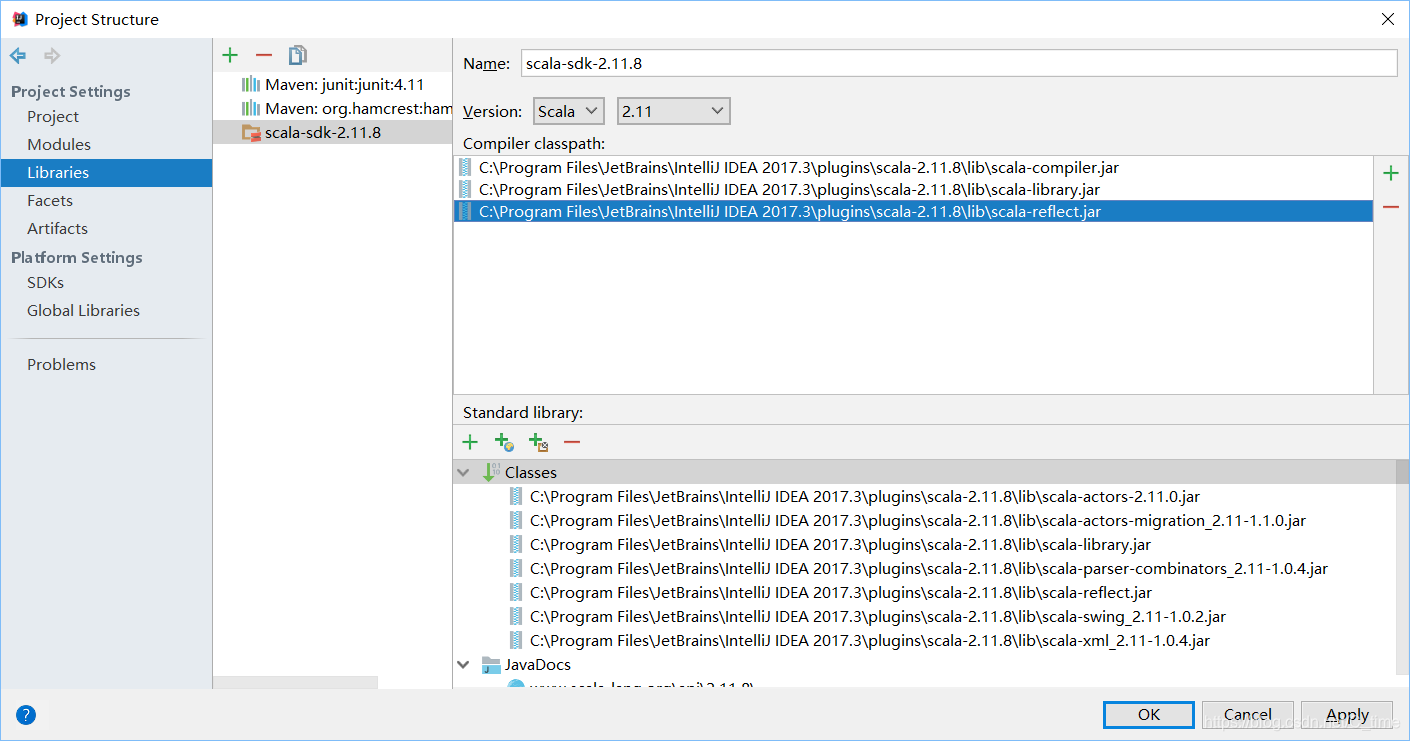Click the library Name input field
Viewport: 1410px width, 741px height.
tap(957, 63)
